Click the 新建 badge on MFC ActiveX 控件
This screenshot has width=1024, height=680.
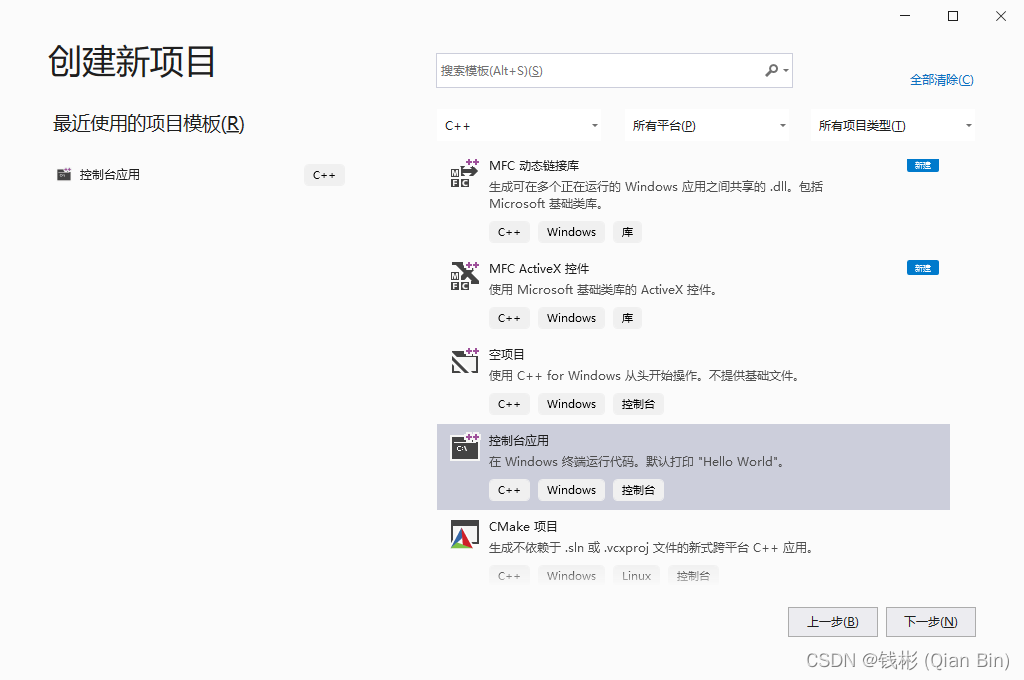[922, 268]
